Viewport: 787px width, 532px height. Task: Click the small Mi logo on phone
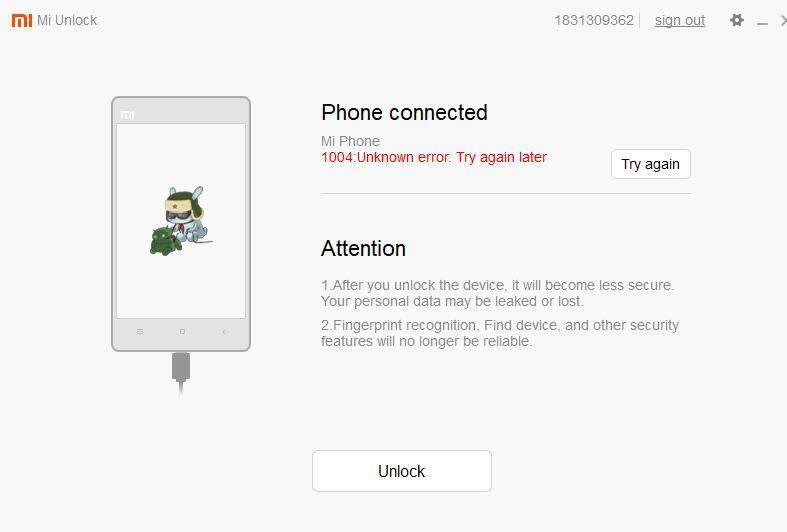(x=127, y=115)
